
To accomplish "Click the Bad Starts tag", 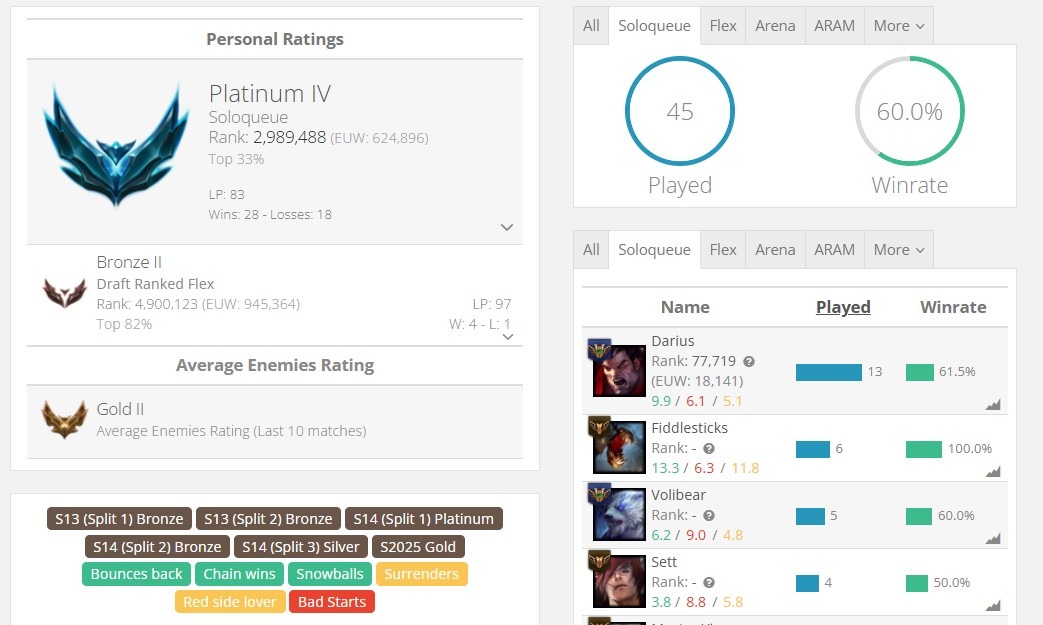I will tap(332, 602).
